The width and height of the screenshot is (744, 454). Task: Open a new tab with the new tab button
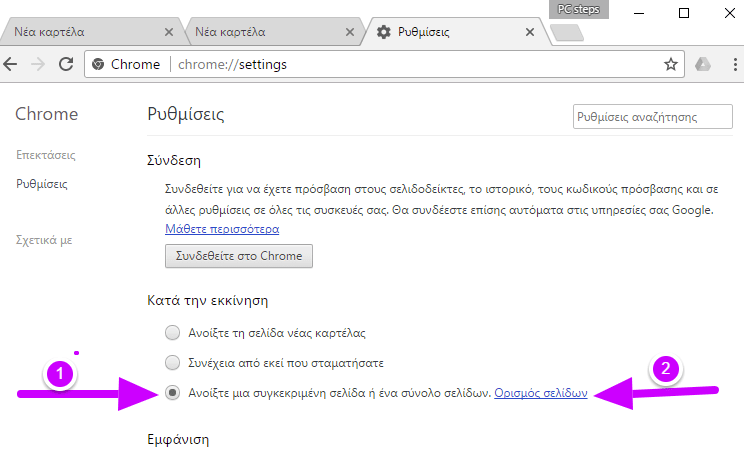[567, 33]
